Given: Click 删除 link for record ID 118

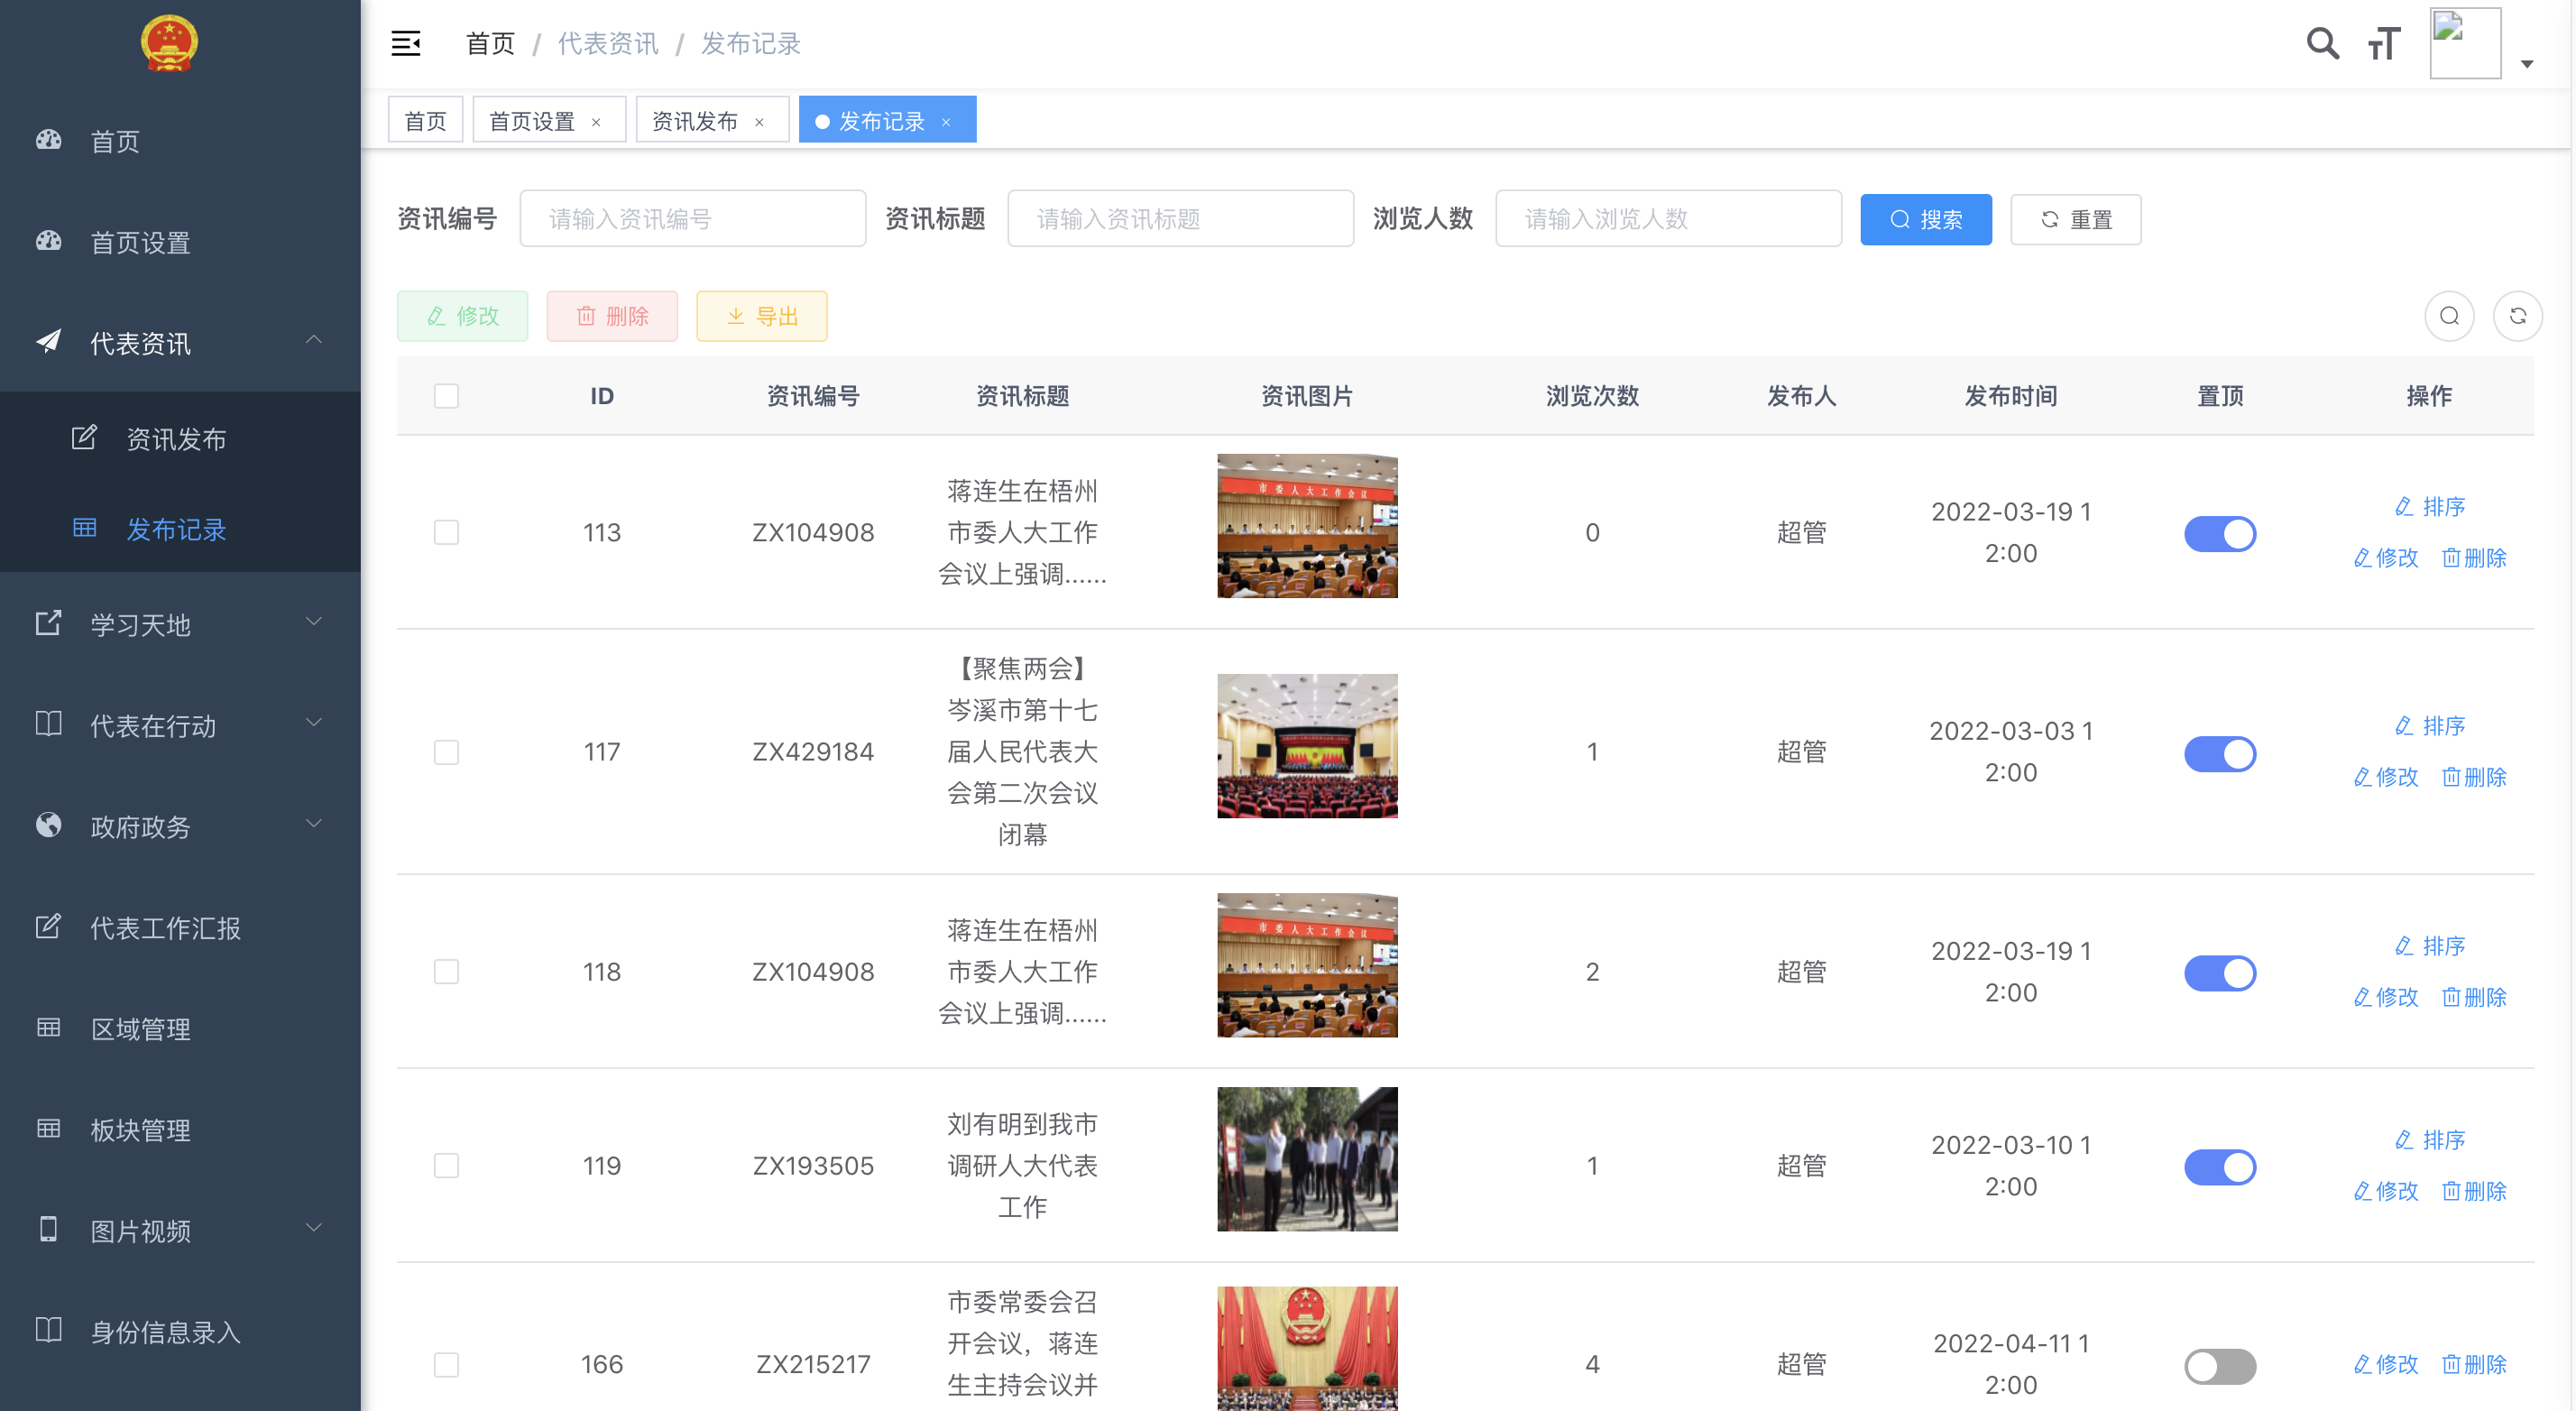Looking at the screenshot, I should (x=2474, y=997).
